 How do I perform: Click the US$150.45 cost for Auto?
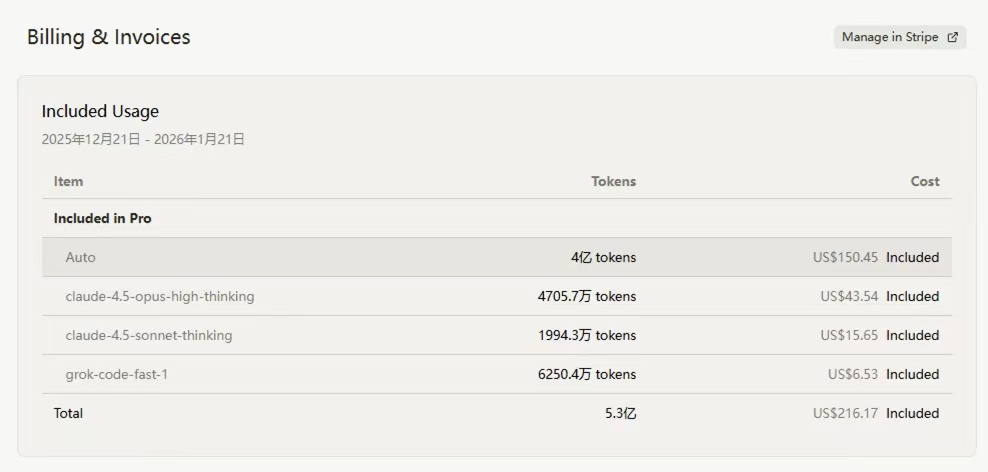pyautogui.click(x=845, y=257)
